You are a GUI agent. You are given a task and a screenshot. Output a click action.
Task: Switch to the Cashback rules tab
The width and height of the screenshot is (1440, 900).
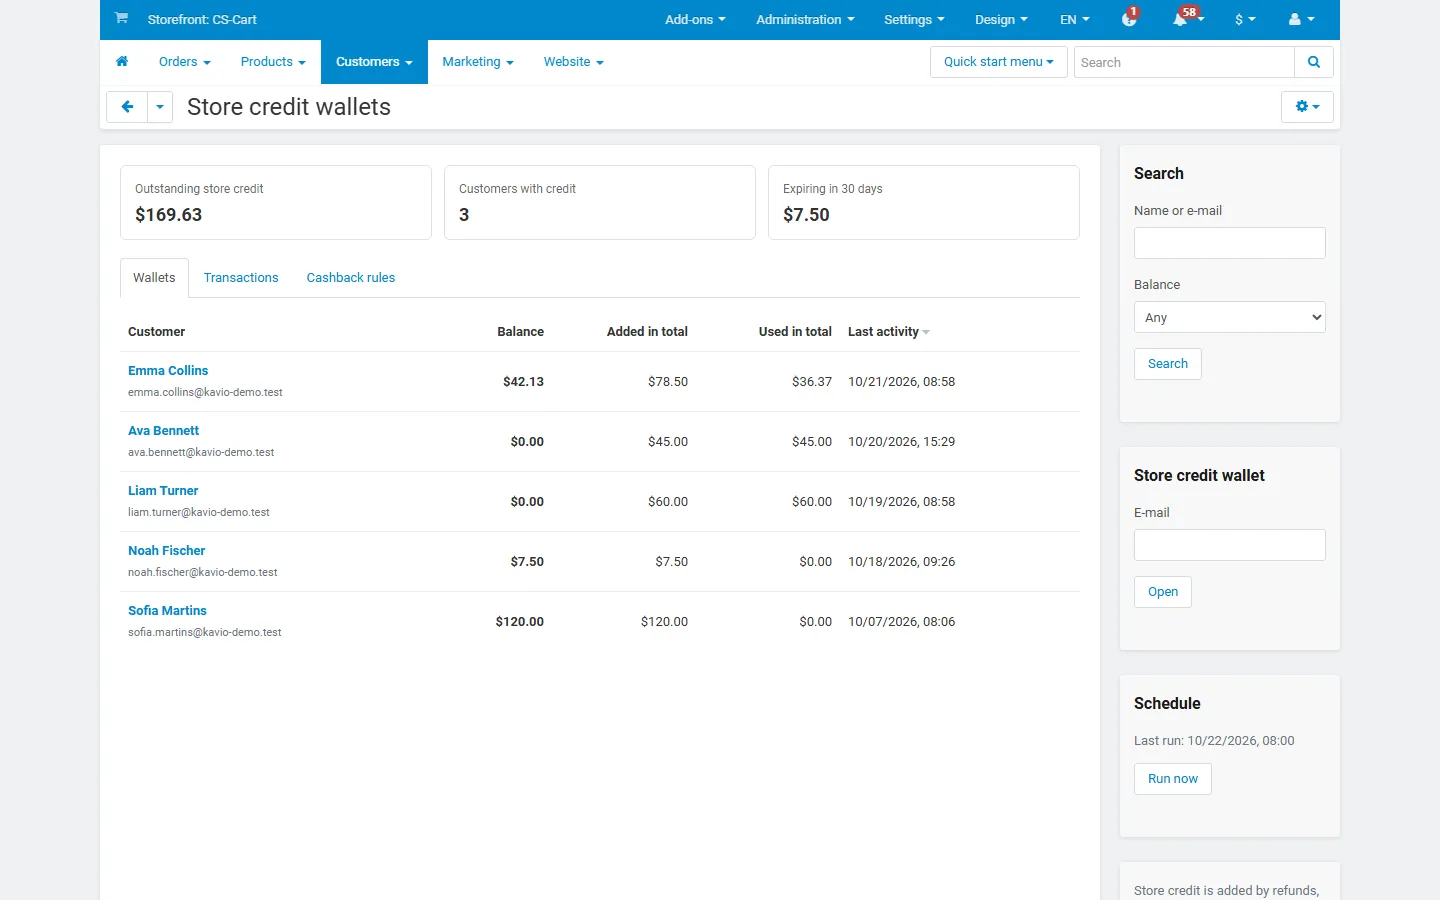click(x=351, y=278)
